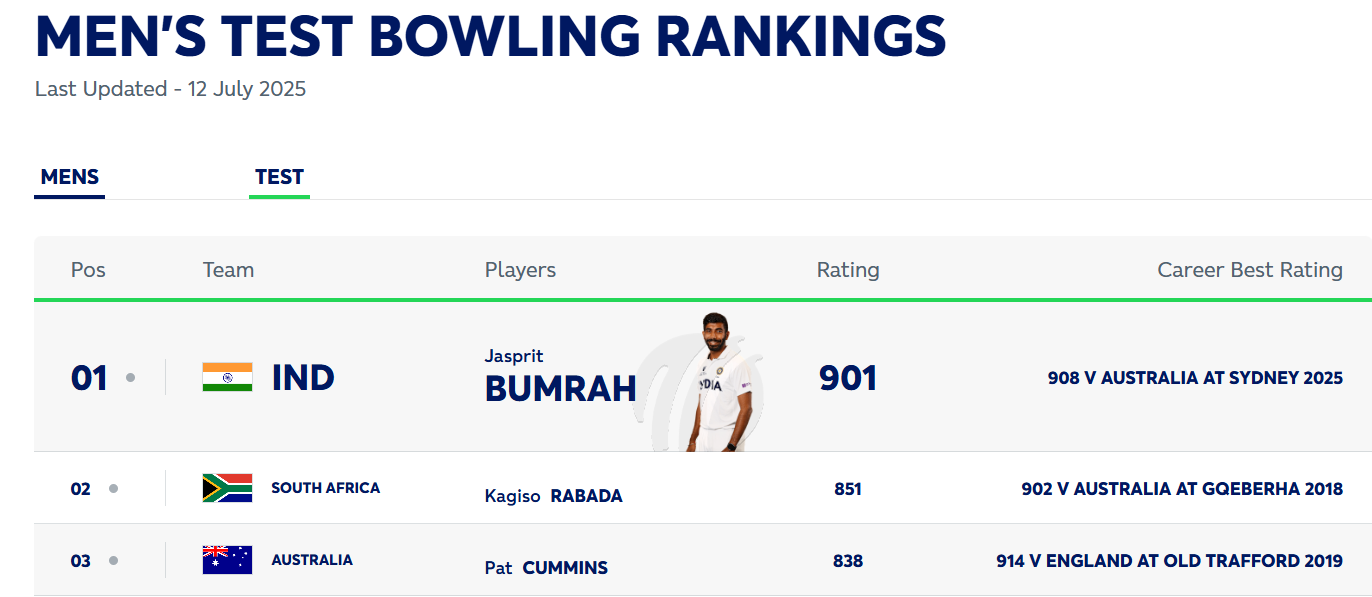Open the MENS category tab
This screenshot has height=597, width=1372.
[x=70, y=178]
